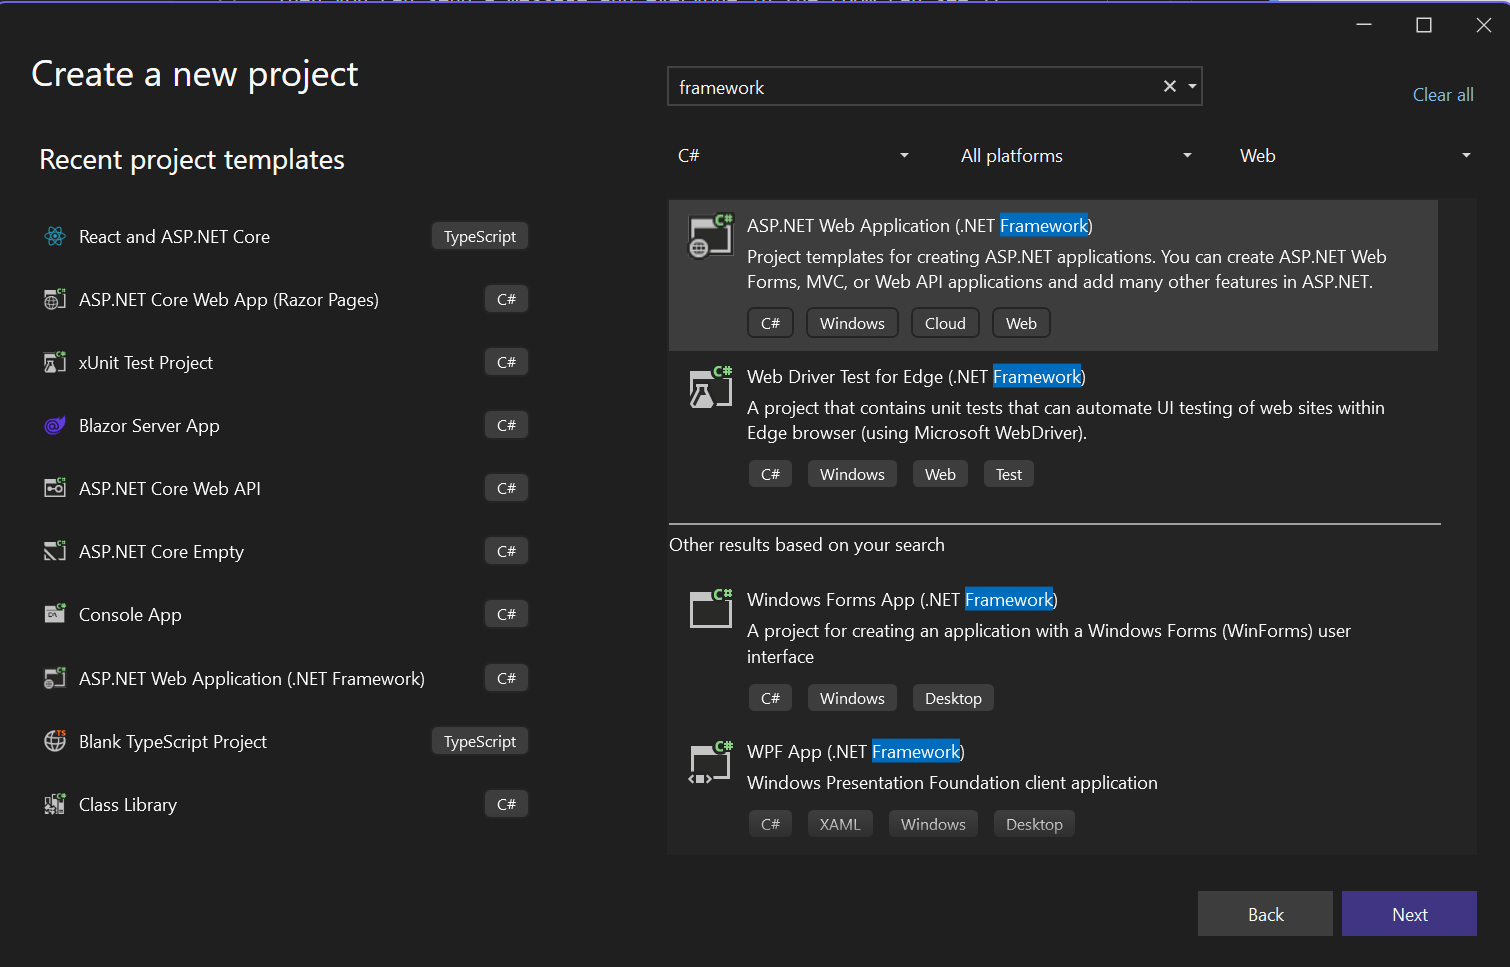The width and height of the screenshot is (1510, 967).
Task: Click the xUnit Test Project icon
Action: tap(55, 363)
